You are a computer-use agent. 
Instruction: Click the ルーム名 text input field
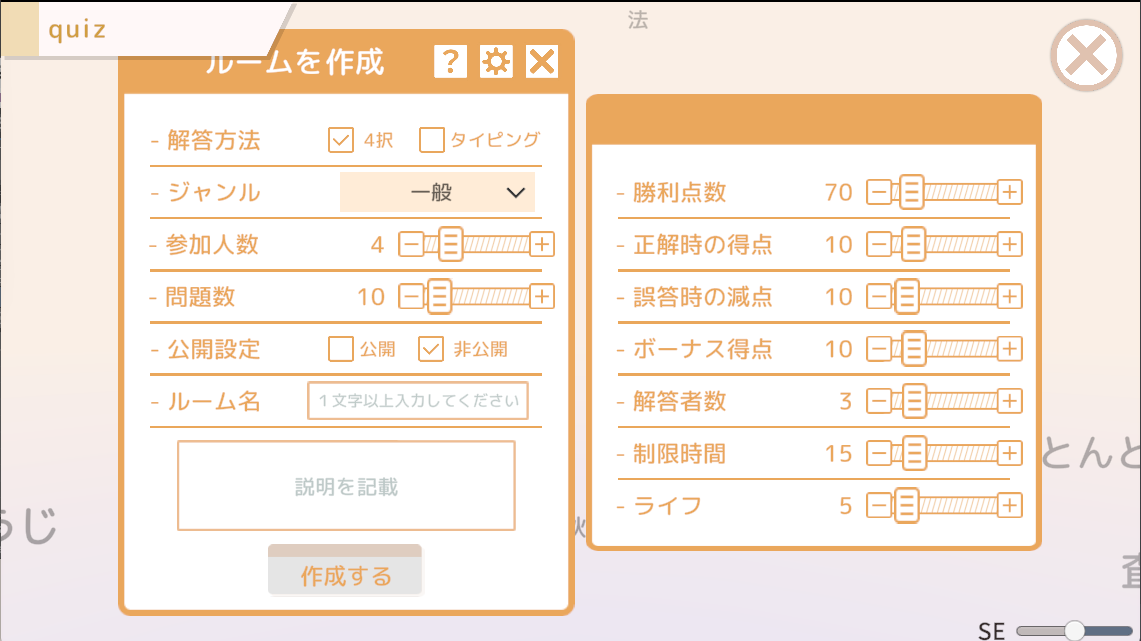tap(417, 401)
